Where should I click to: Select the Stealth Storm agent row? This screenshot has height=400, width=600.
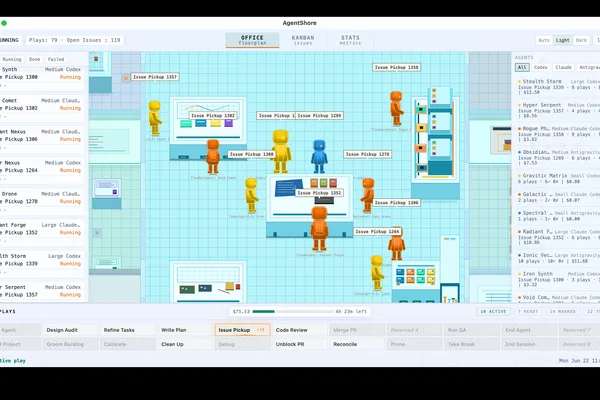tap(558, 87)
